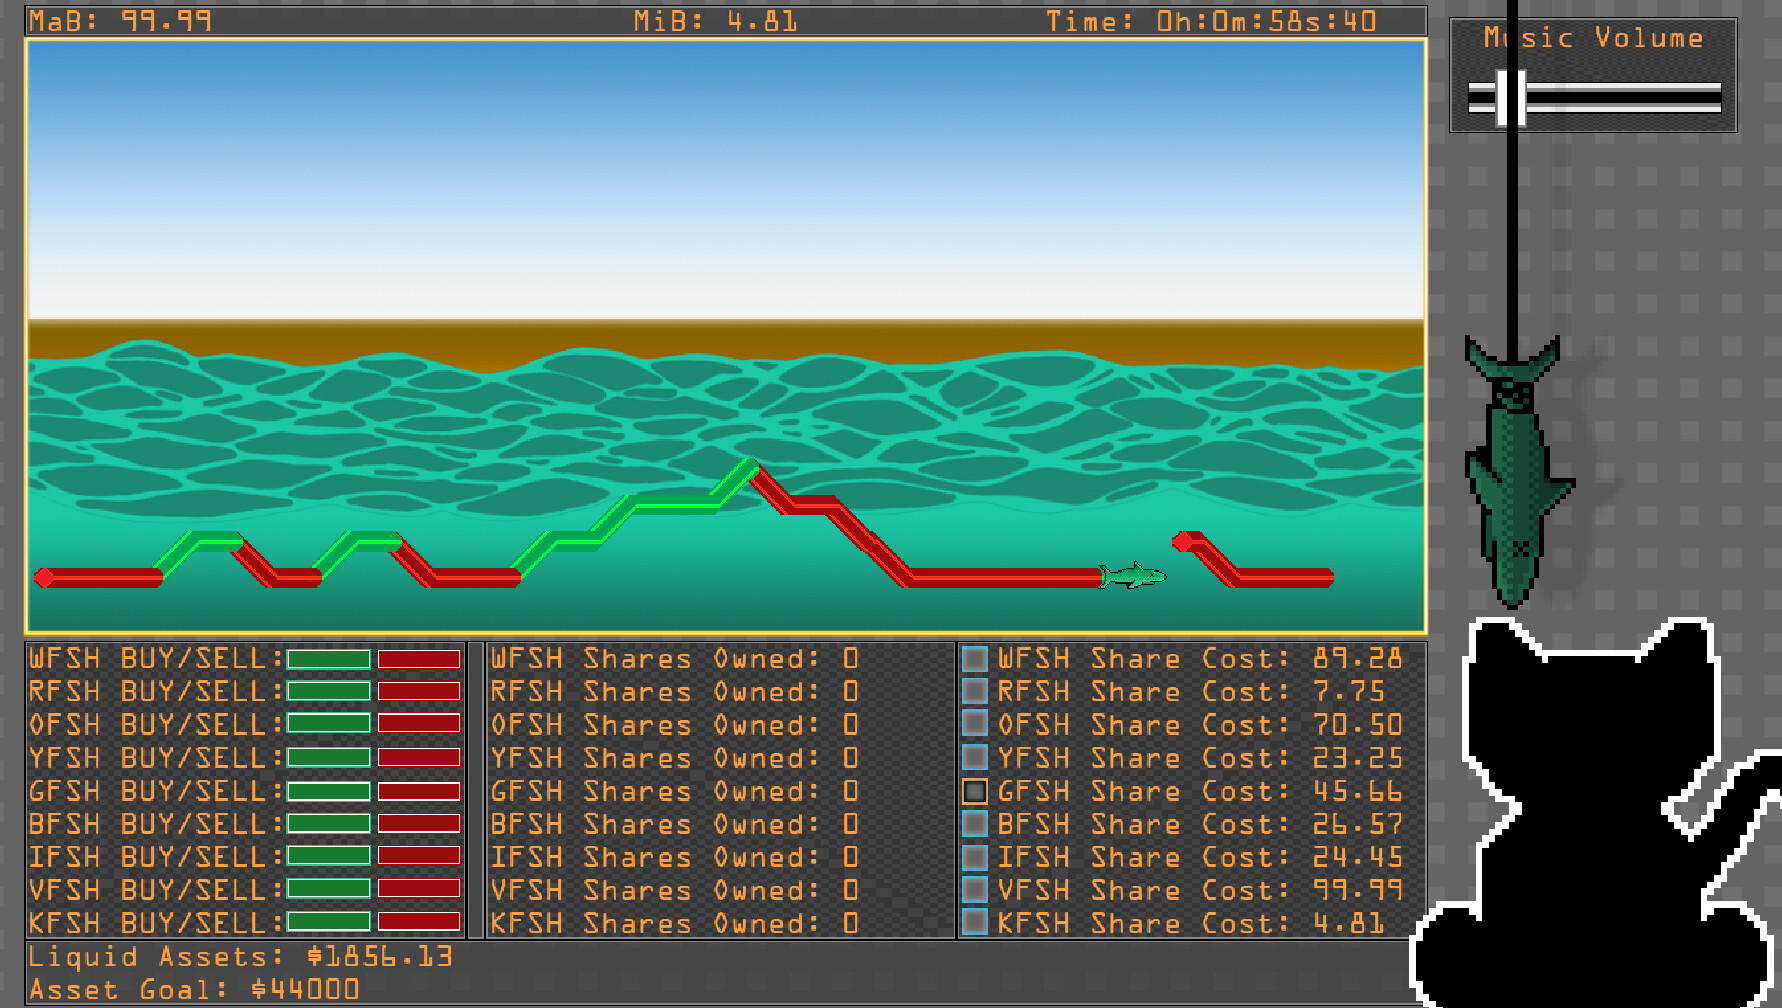Tick the RFSH share cost checkbox
The width and height of the screenshot is (1782, 1008).
pyautogui.click(x=974, y=691)
